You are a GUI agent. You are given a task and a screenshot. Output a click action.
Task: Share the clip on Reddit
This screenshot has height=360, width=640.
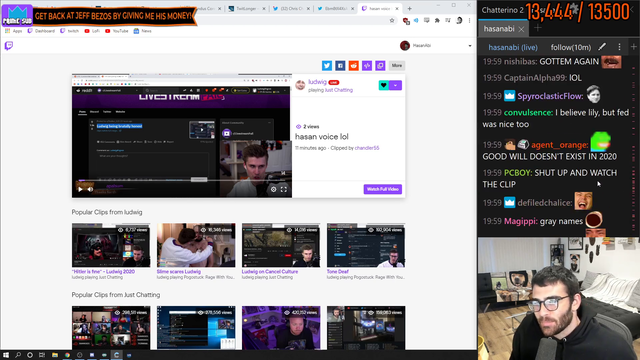353,65
